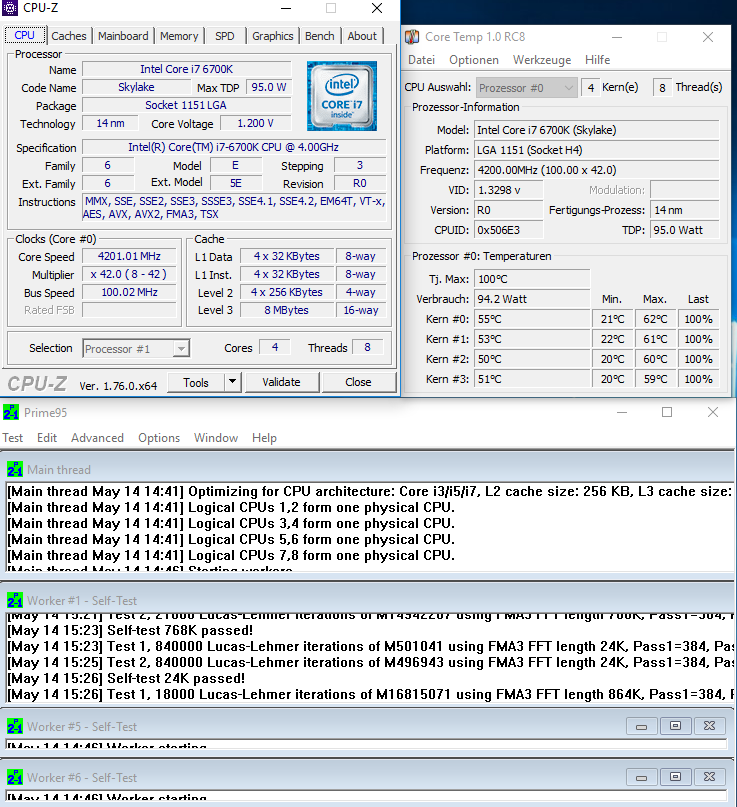Open the Datei menu in Core Temp
Image resolution: width=737 pixels, height=807 pixels.
(x=422, y=60)
